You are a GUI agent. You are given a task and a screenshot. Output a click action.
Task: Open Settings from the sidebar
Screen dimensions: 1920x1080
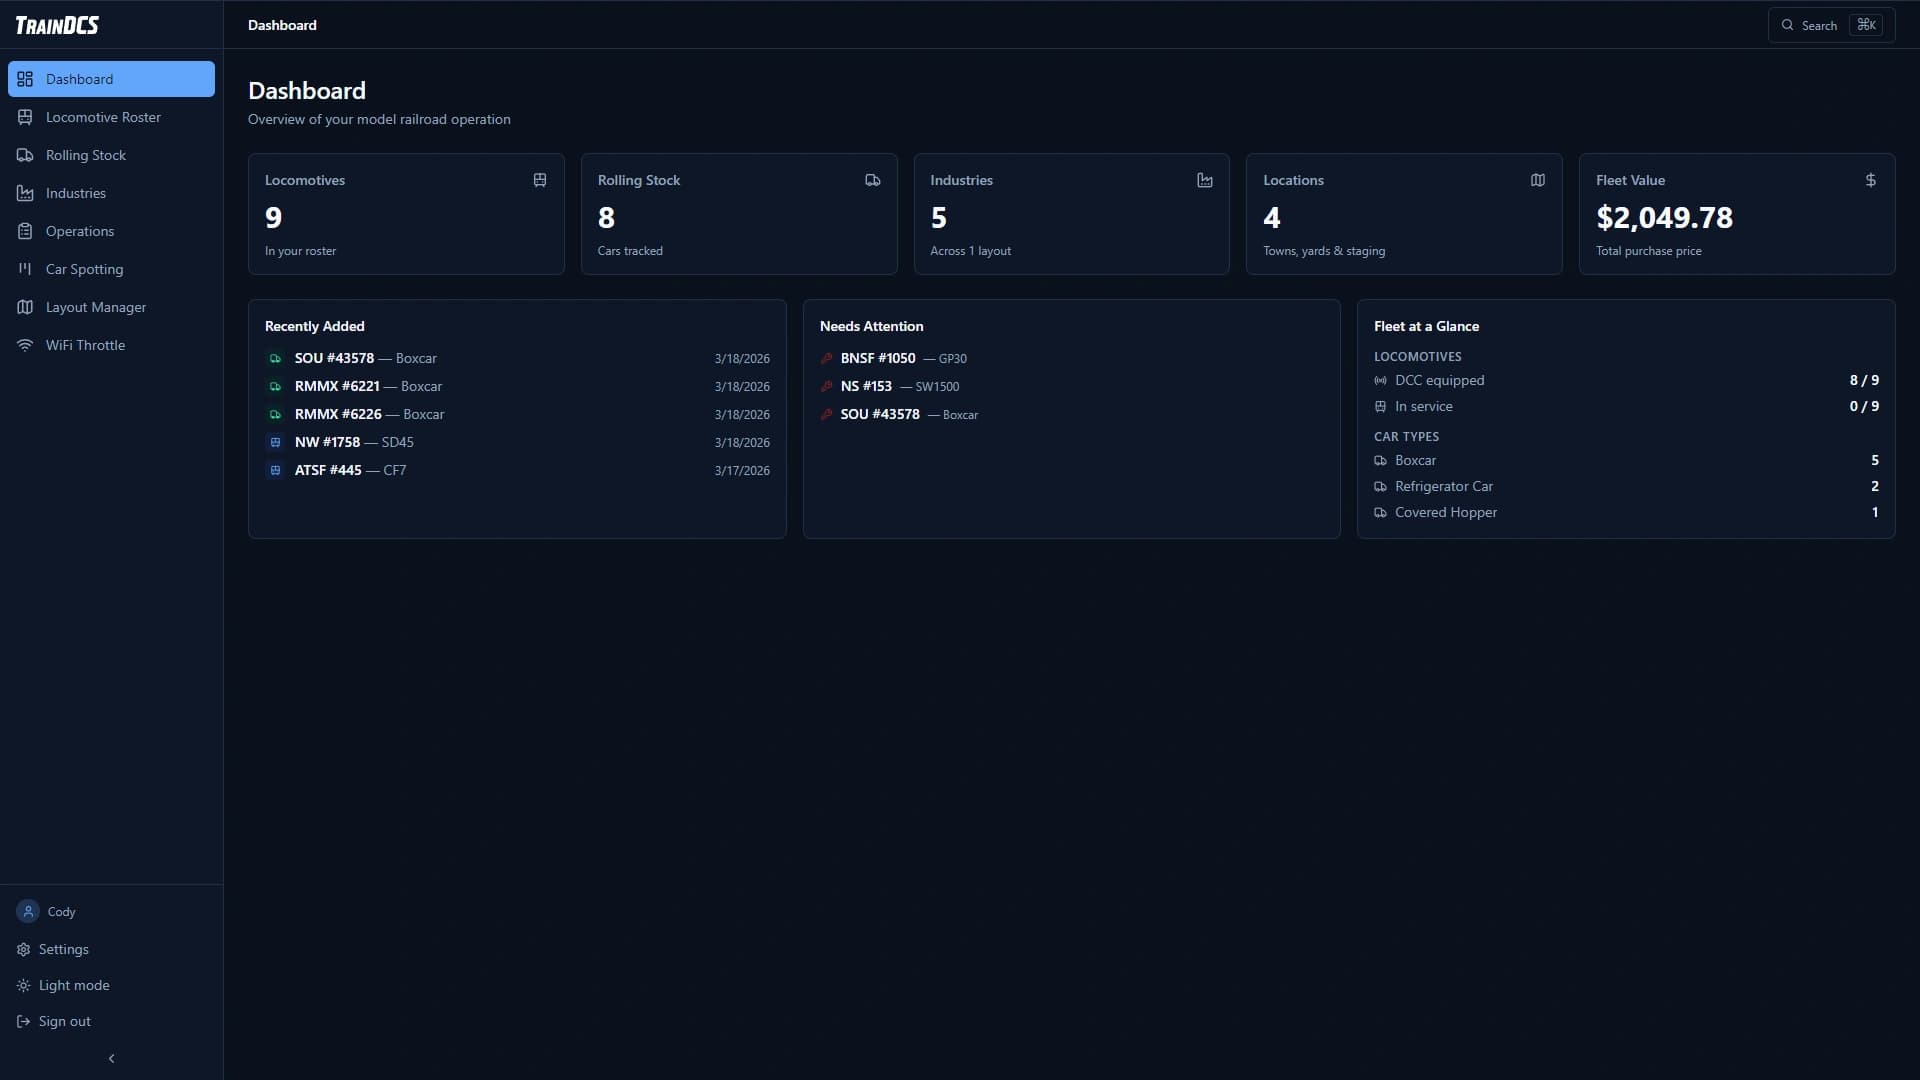click(64, 949)
